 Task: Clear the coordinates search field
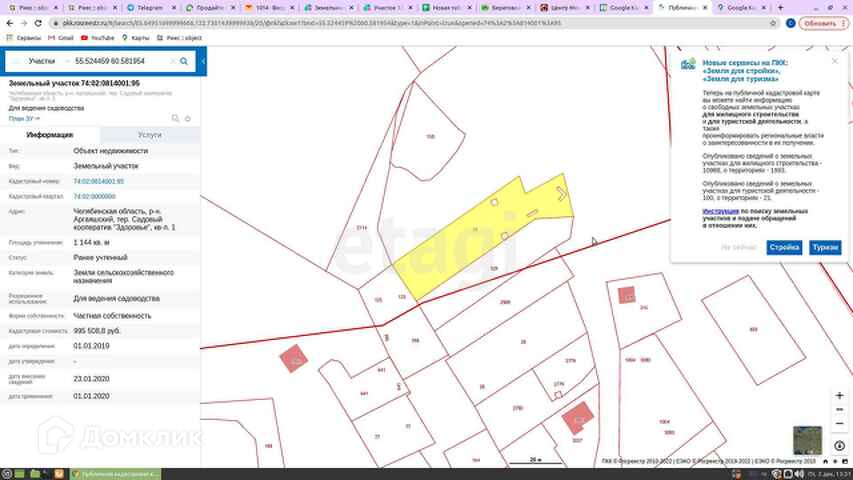click(x=172, y=61)
